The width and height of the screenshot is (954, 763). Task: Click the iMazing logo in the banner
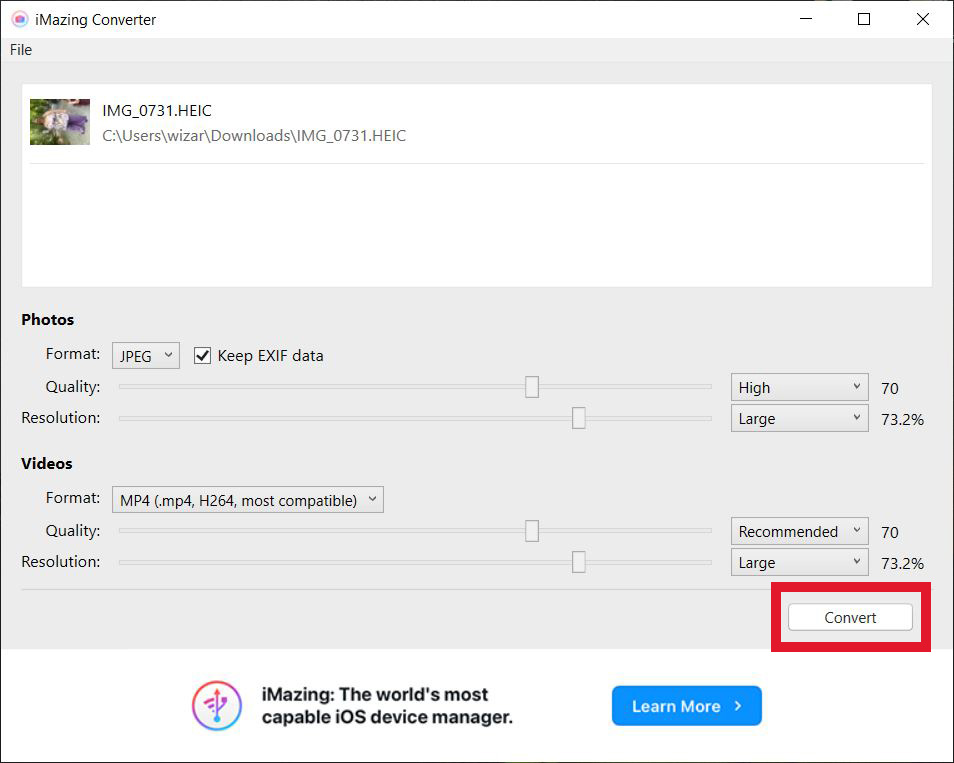217,706
